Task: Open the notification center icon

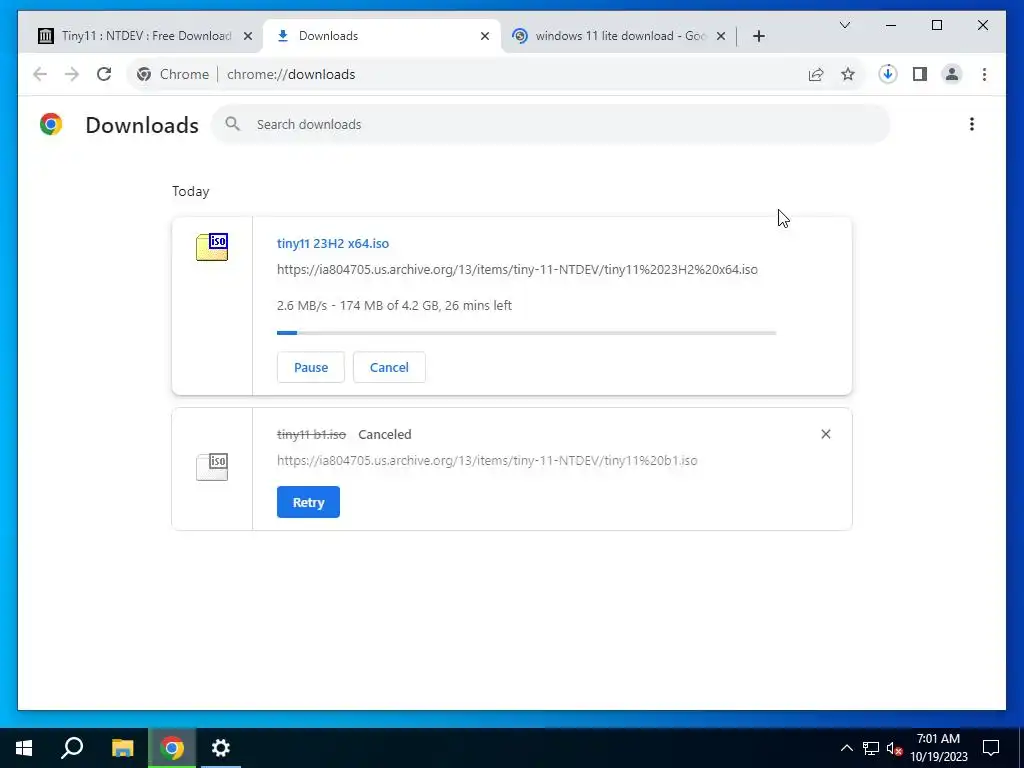Action: [991, 748]
